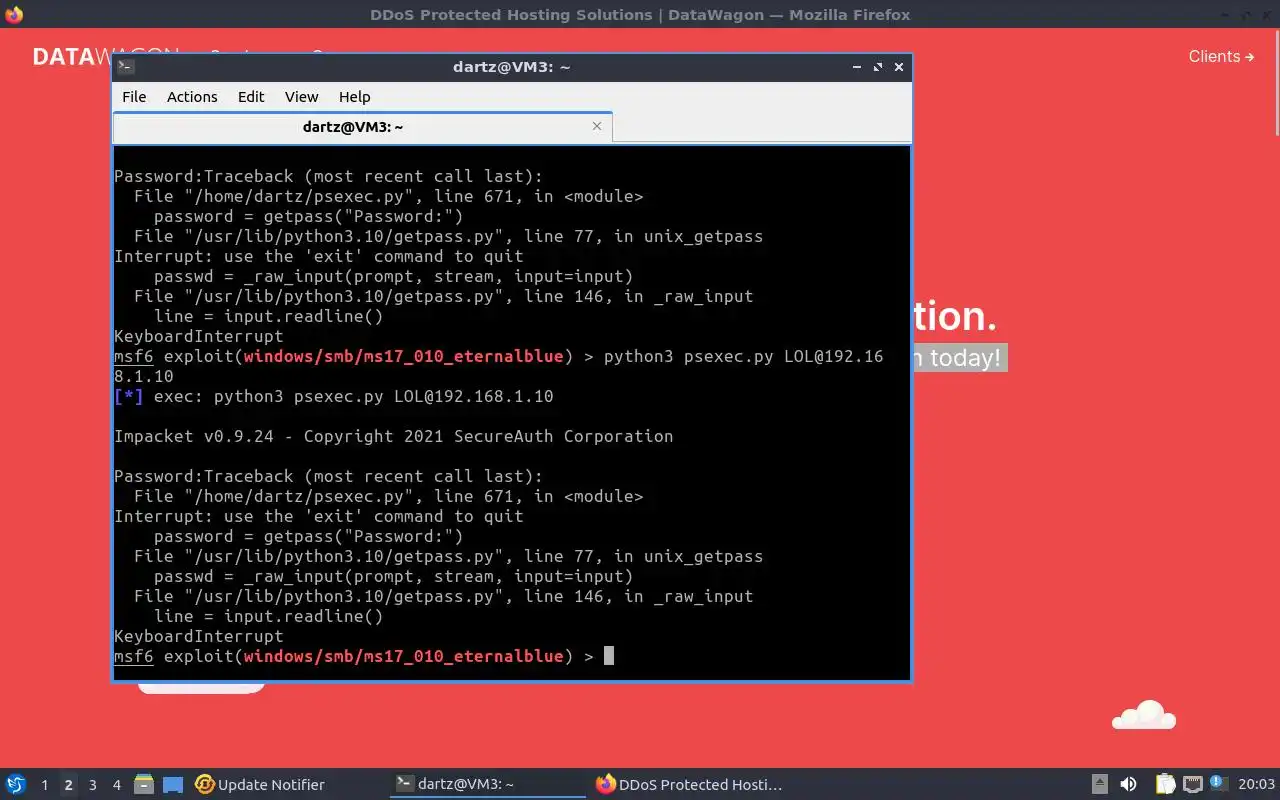
Task: Open the Lubuntu start menu bird icon
Action: 16,784
